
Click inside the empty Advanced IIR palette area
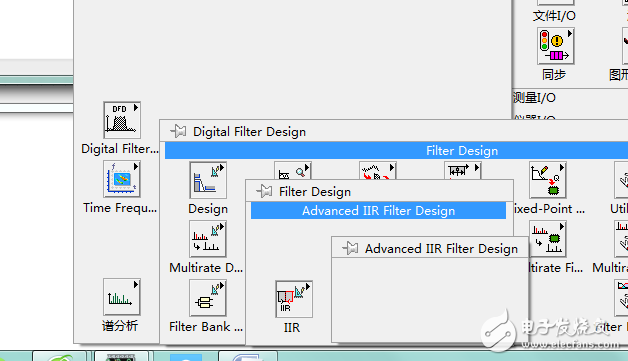pyautogui.click(x=430, y=300)
